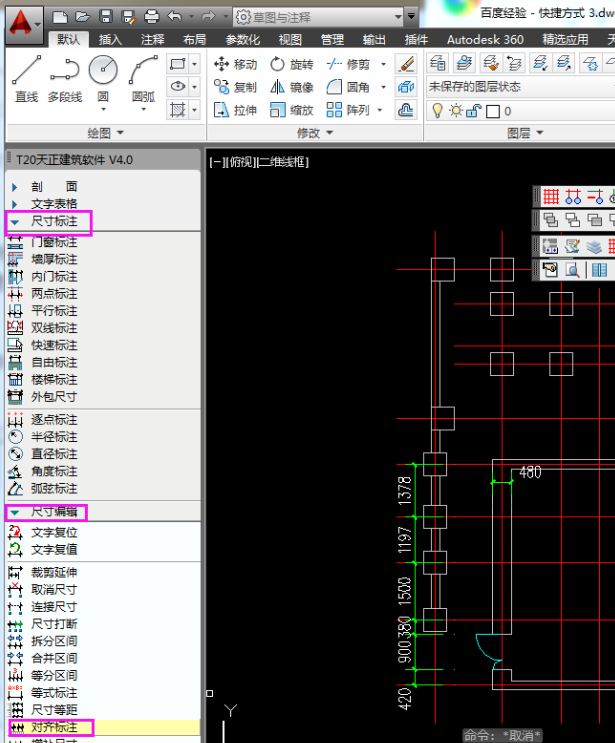Switch to the 输出 ribbon tab

coord(374,40)
